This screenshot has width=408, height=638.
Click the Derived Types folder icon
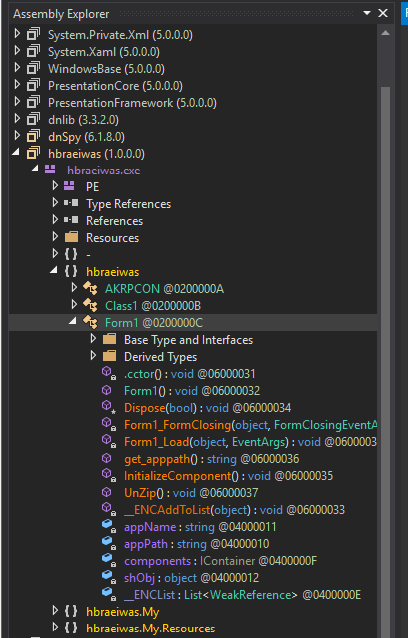(x=109, y=356)
